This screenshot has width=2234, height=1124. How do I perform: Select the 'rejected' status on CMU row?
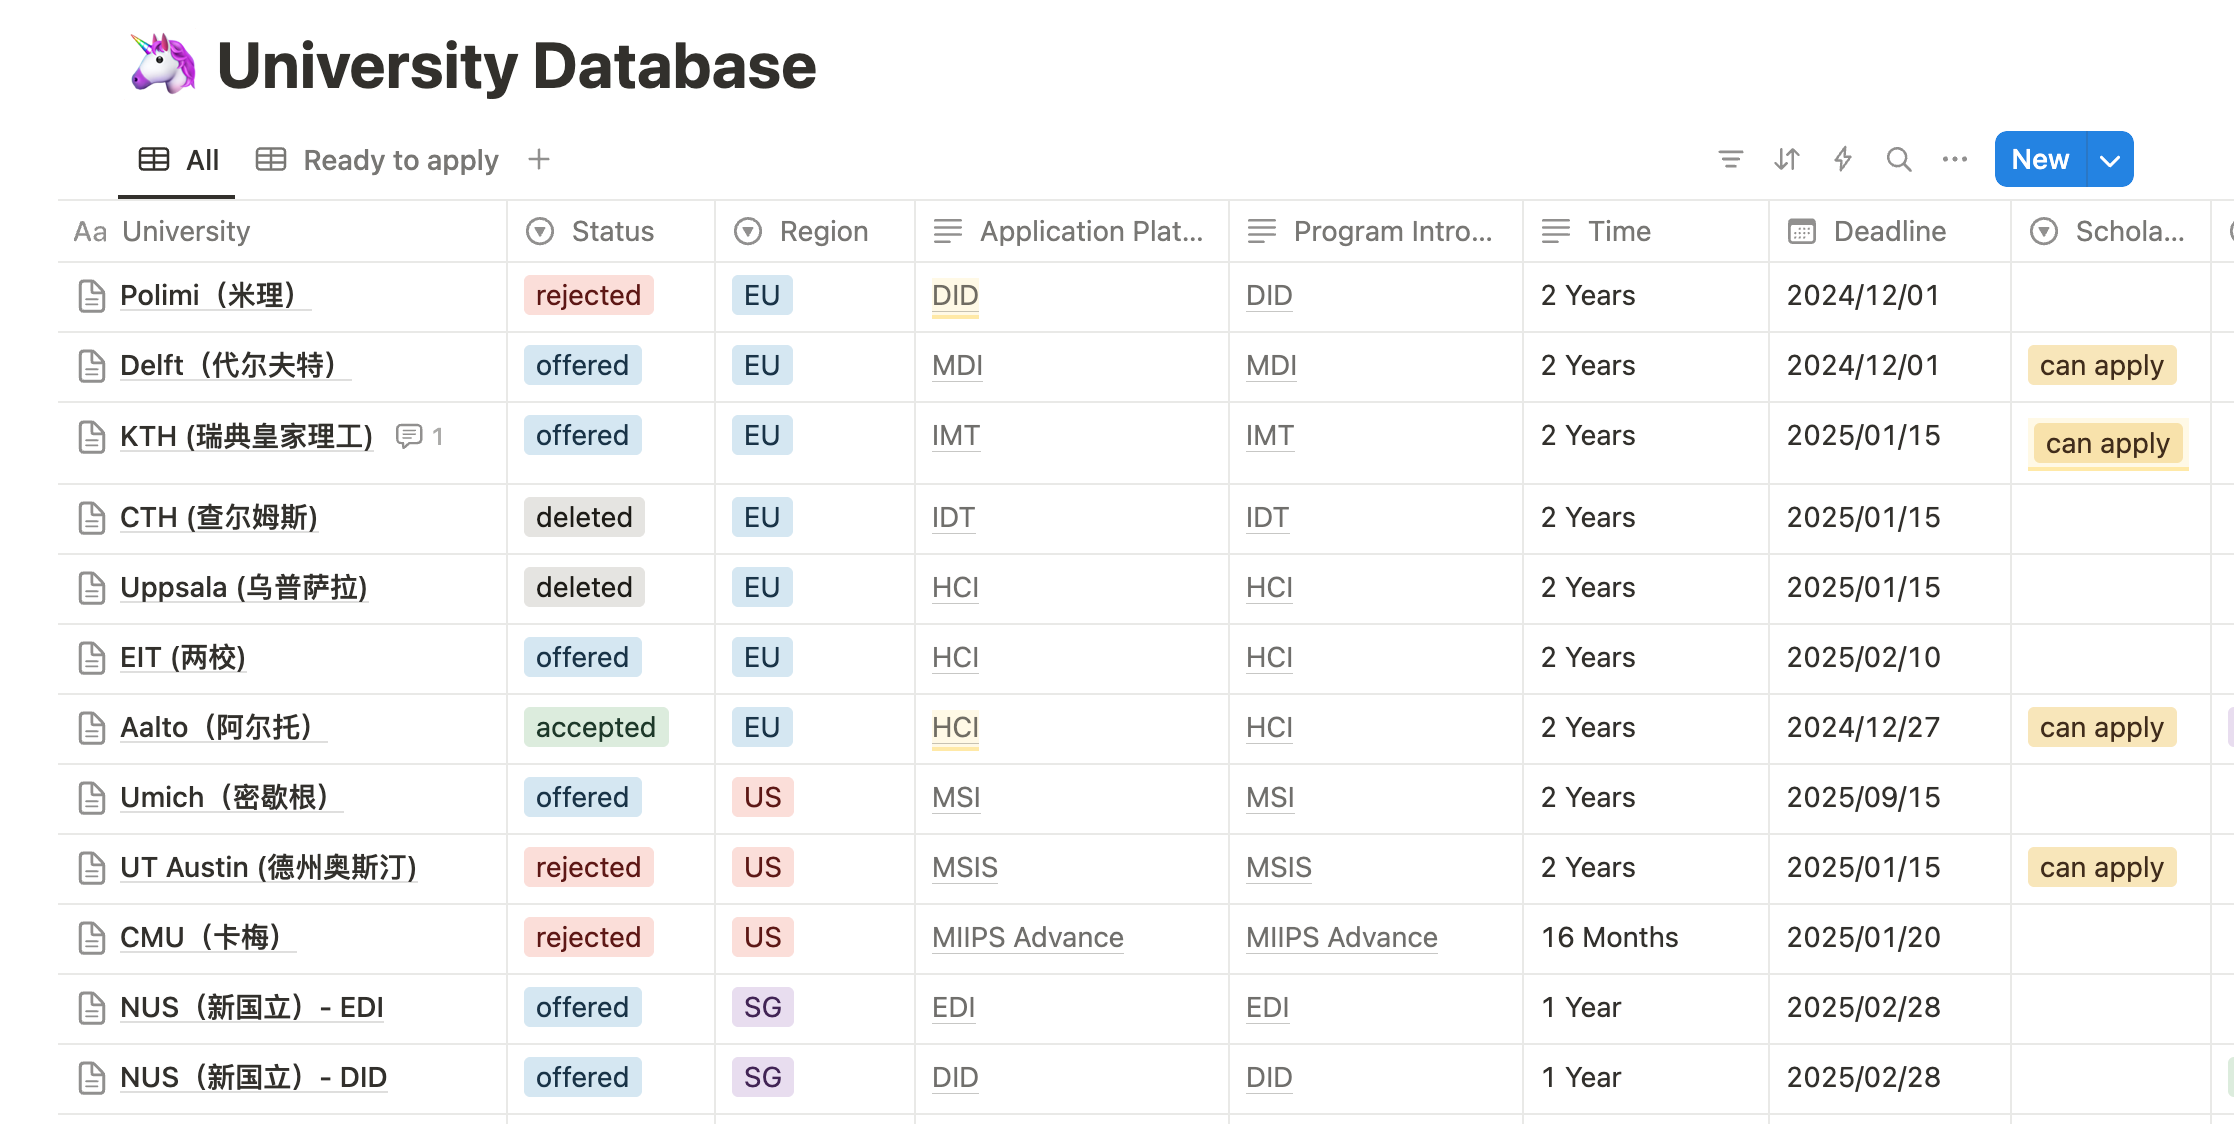coord(588,937)
